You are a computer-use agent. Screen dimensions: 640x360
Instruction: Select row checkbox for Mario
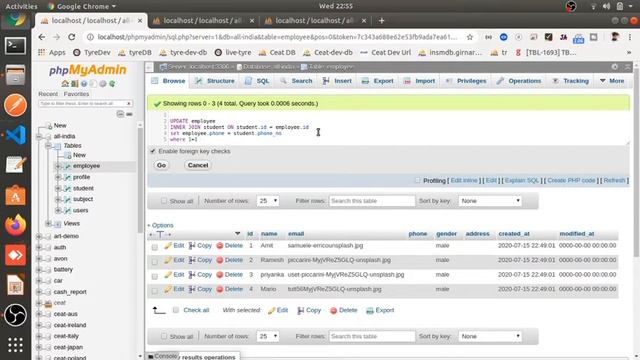pos(154,291)
